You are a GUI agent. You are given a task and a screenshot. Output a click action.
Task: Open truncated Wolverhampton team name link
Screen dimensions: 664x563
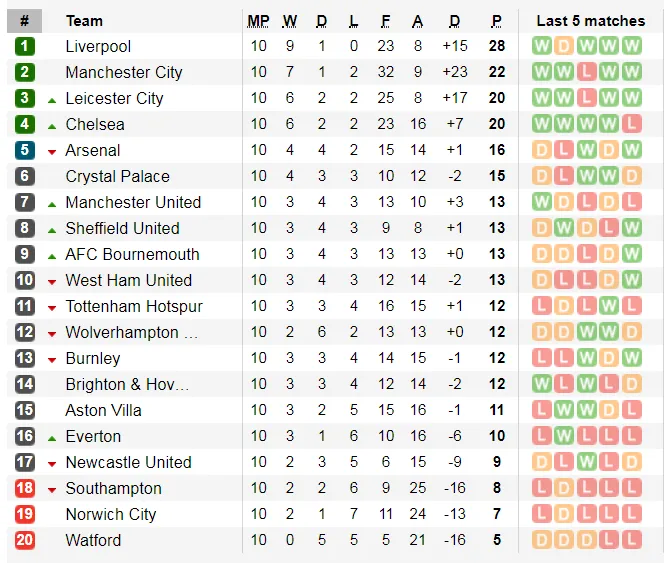(x=131, y=332)
